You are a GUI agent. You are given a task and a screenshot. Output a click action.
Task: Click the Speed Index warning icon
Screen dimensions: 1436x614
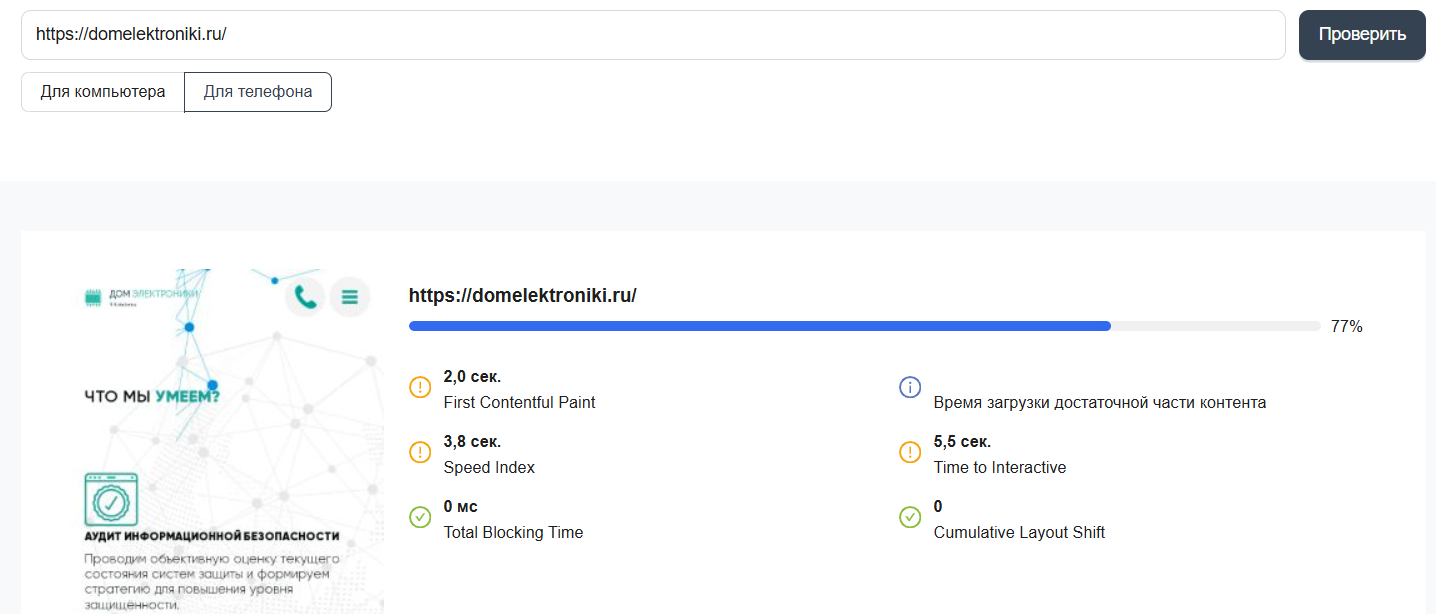coord(420,452)
